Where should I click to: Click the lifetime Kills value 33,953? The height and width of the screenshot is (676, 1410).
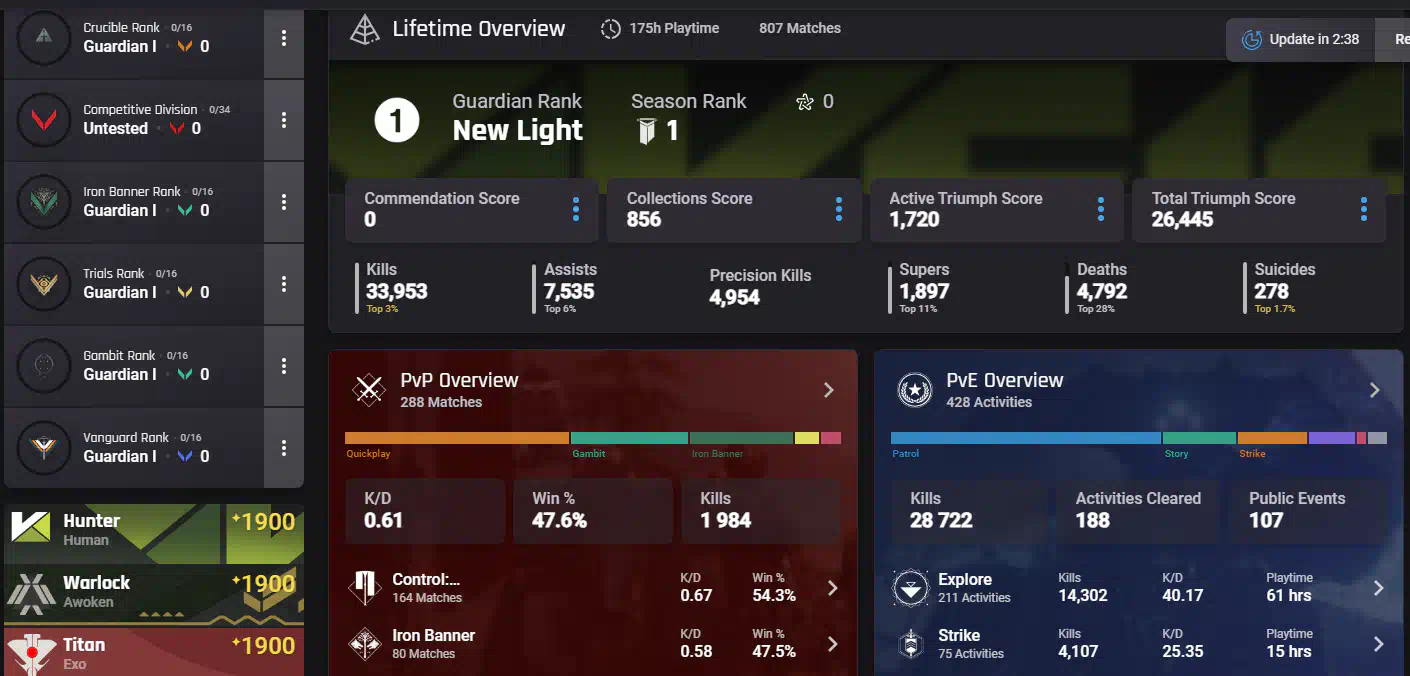396,292
